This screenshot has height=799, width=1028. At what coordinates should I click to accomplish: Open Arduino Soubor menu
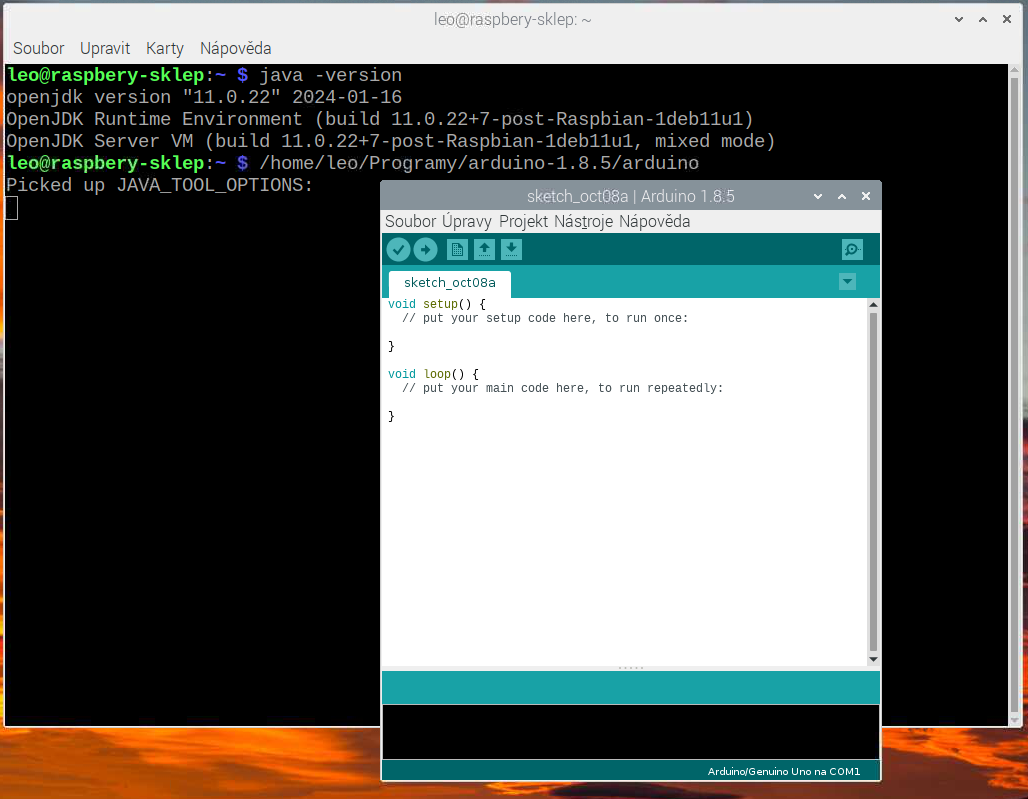[410, 222]
